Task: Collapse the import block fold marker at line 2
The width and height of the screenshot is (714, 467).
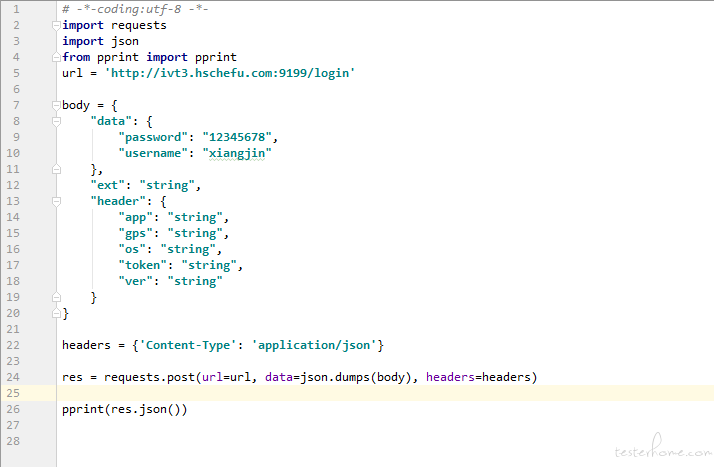Action: click(56, 25)
